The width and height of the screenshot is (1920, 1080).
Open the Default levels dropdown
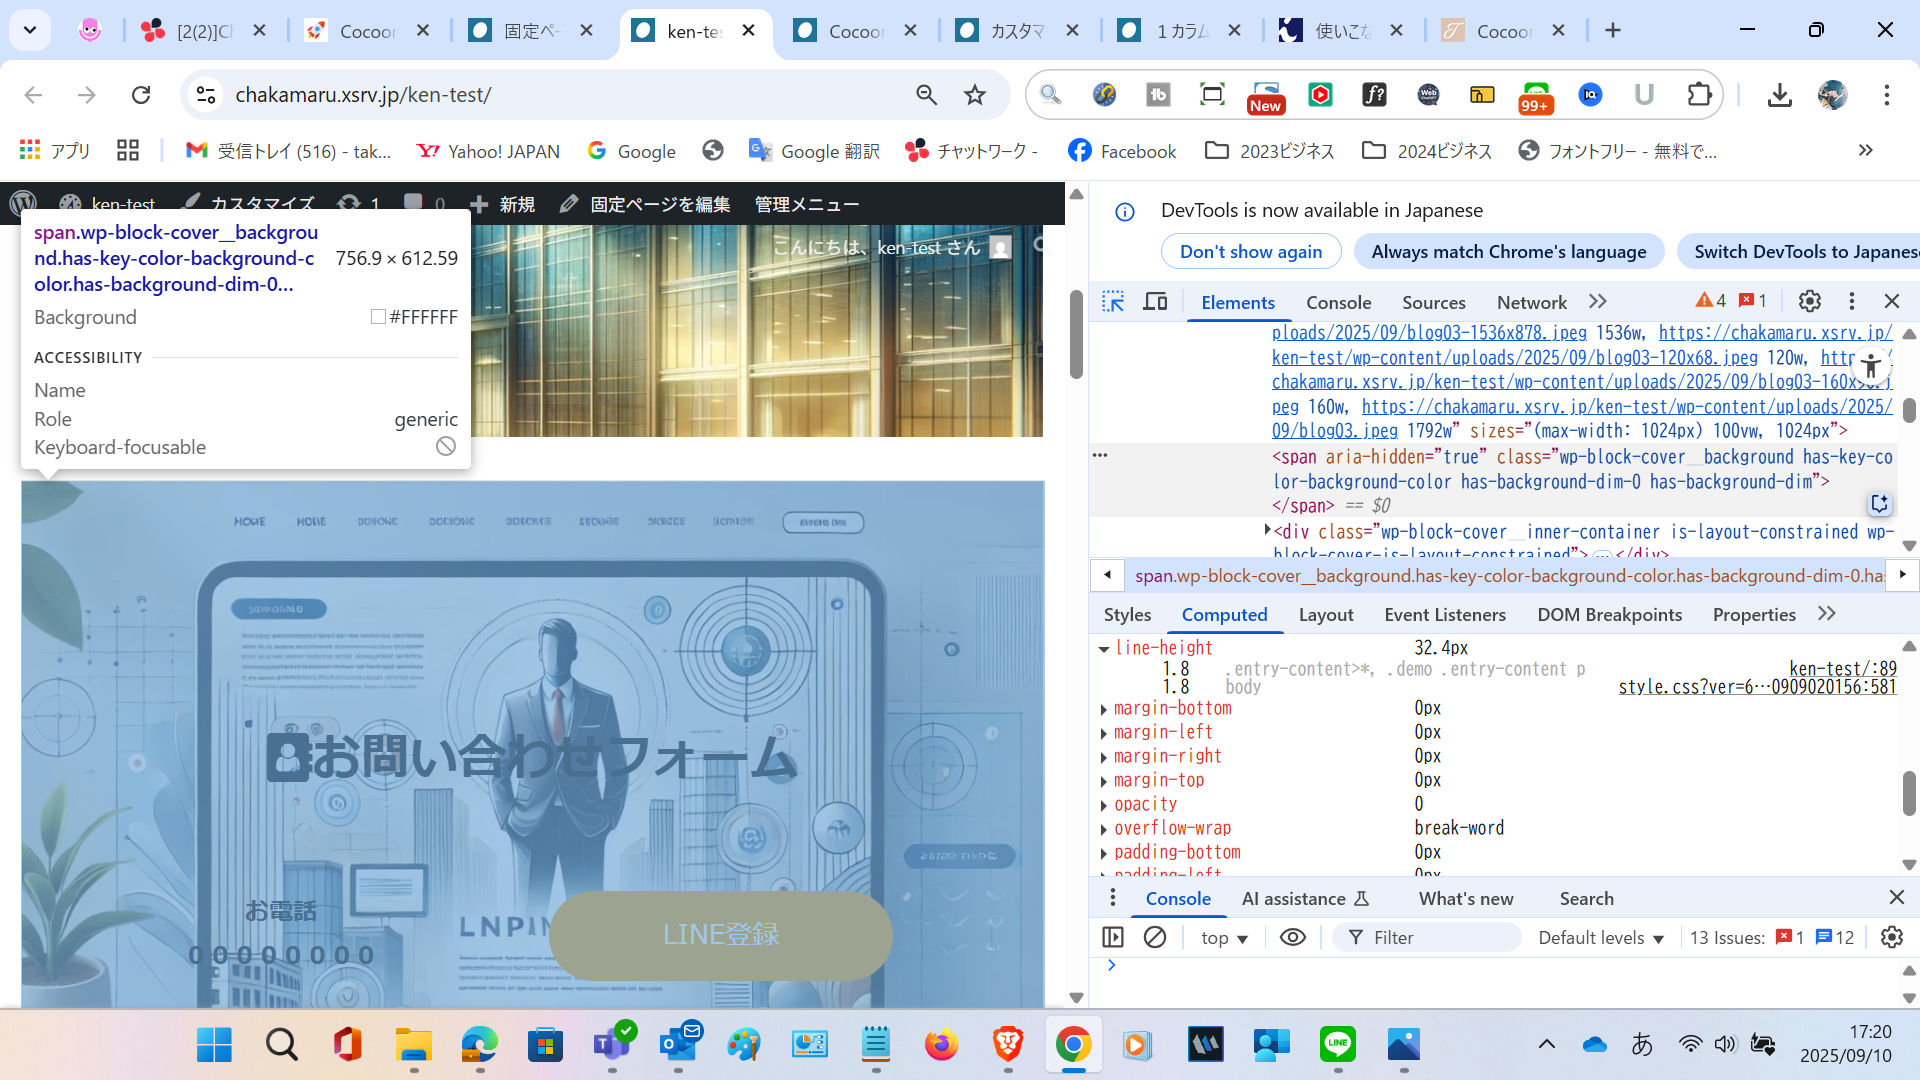click(x=1600, y=937)
